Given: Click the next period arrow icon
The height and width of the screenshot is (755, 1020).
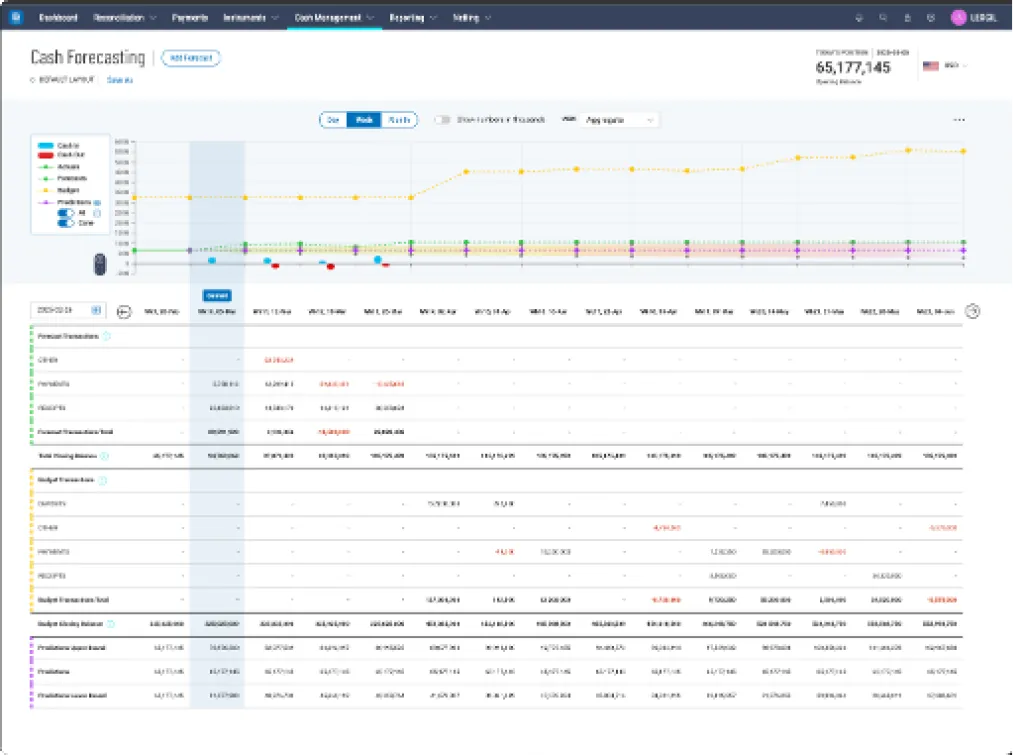Looking at the screenshot, I should (x=972, y=311).
